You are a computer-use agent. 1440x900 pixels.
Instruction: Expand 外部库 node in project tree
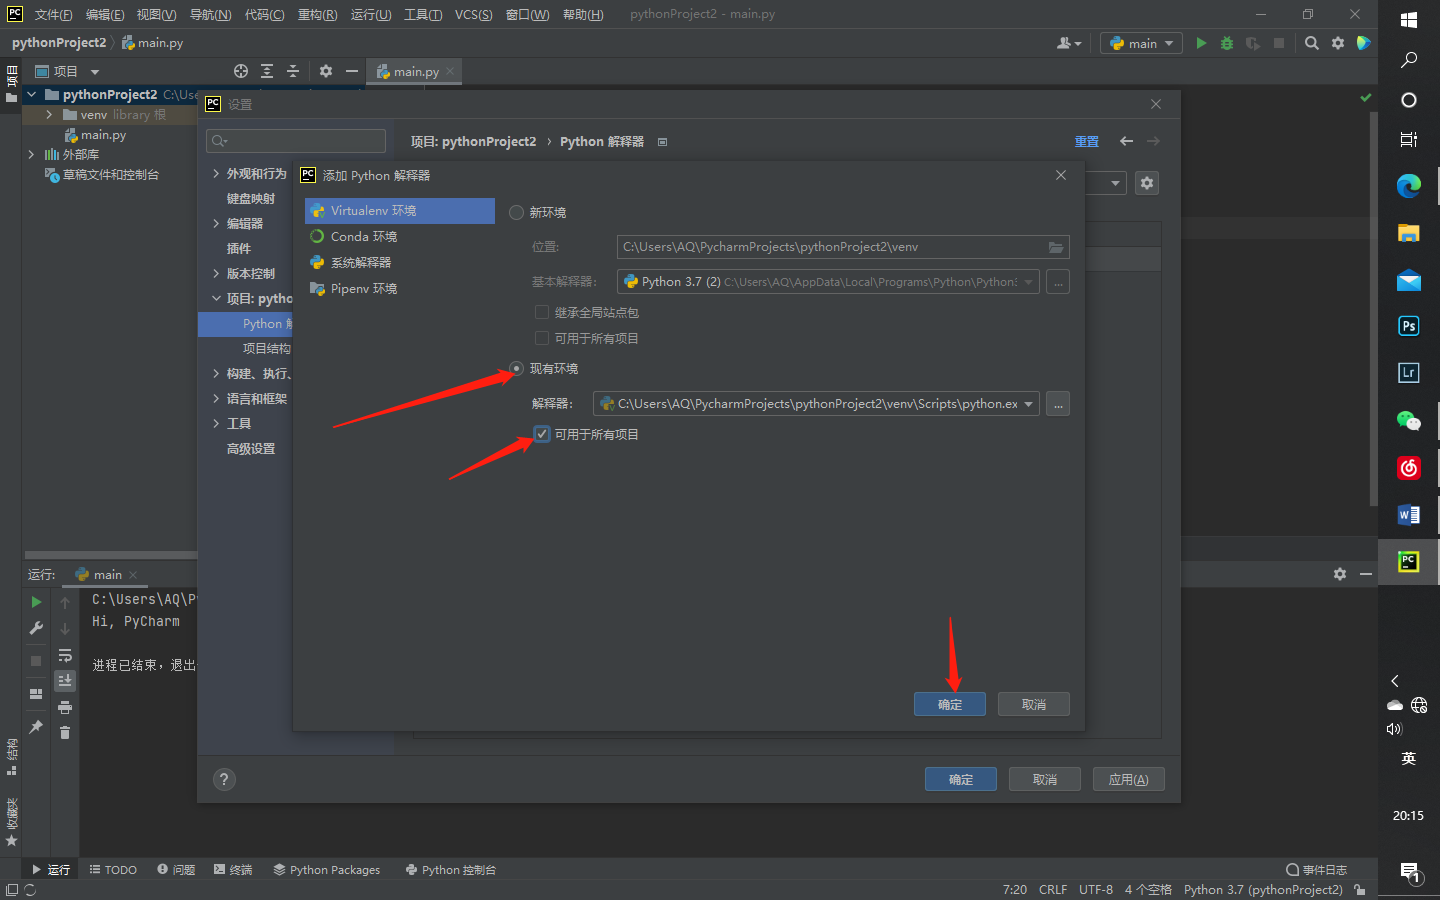pos(31,154)
